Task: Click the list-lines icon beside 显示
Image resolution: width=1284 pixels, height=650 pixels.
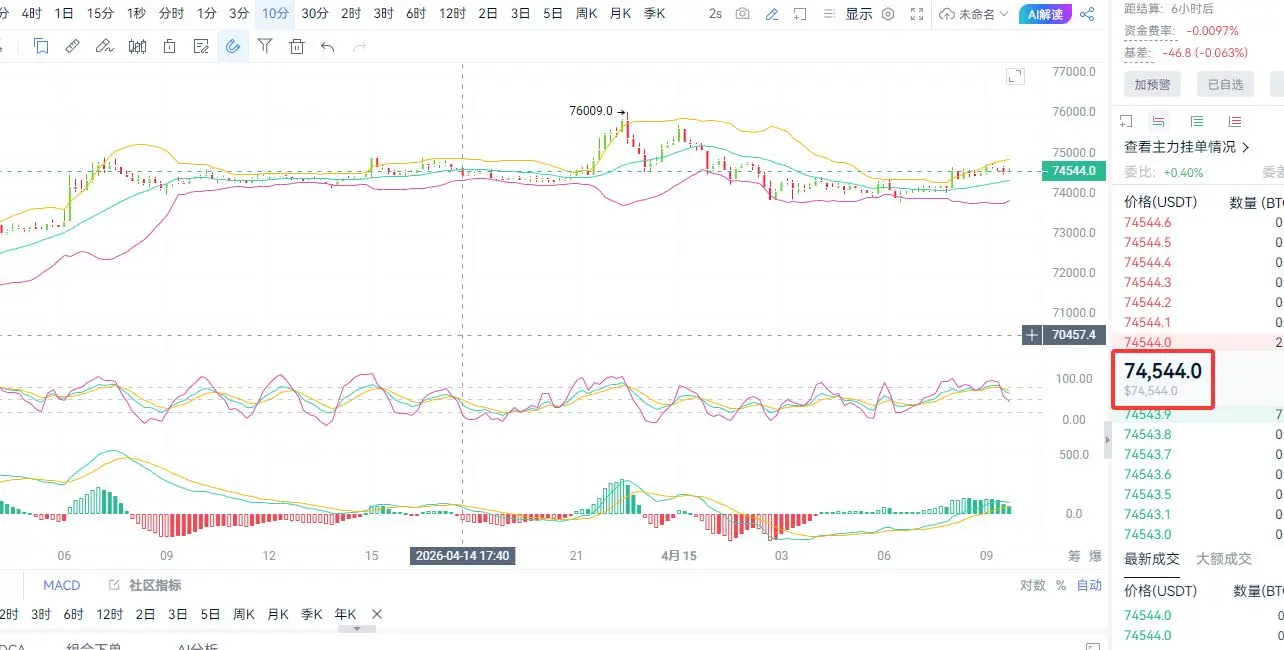Action: (829, 14)
